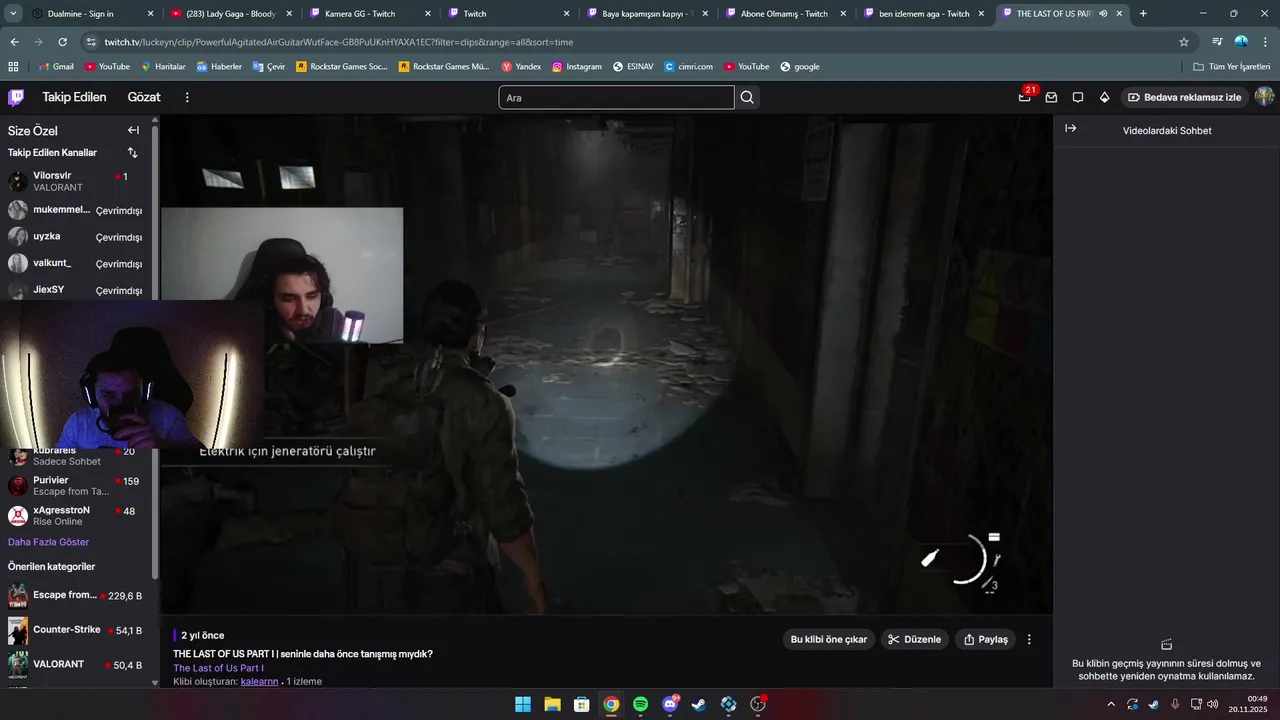1280x720 pixels.
Task: Open Gözat in Twitch navigation
Action: [144, 97]
